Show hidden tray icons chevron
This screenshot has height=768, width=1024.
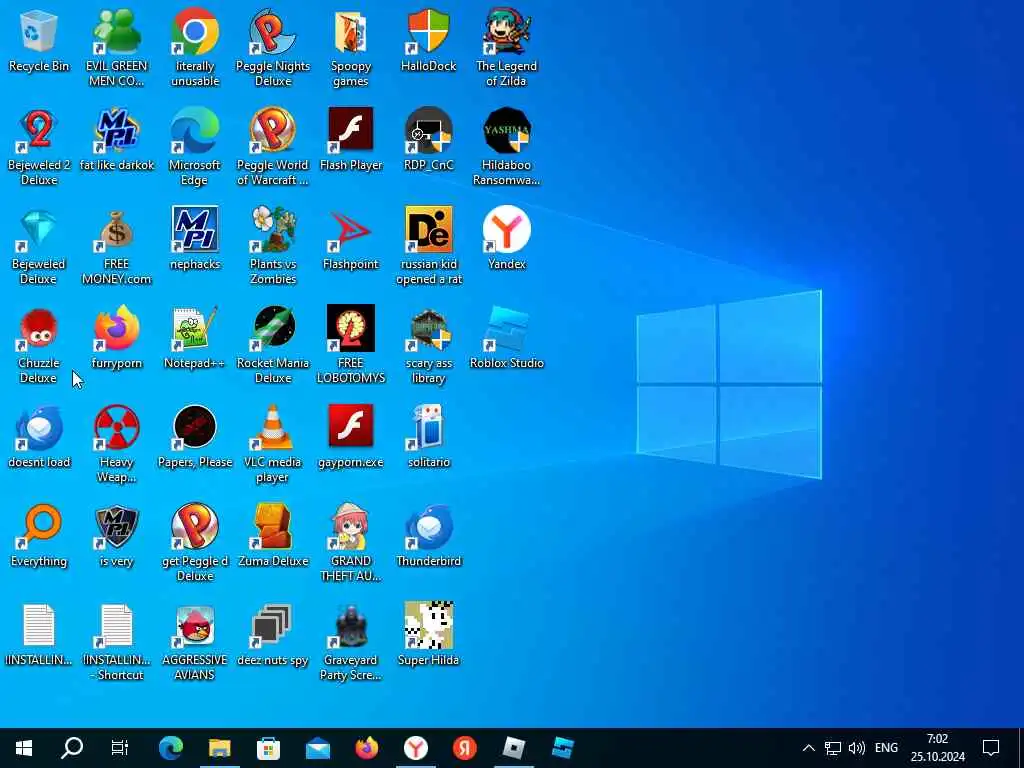click(x=808, y=748)
